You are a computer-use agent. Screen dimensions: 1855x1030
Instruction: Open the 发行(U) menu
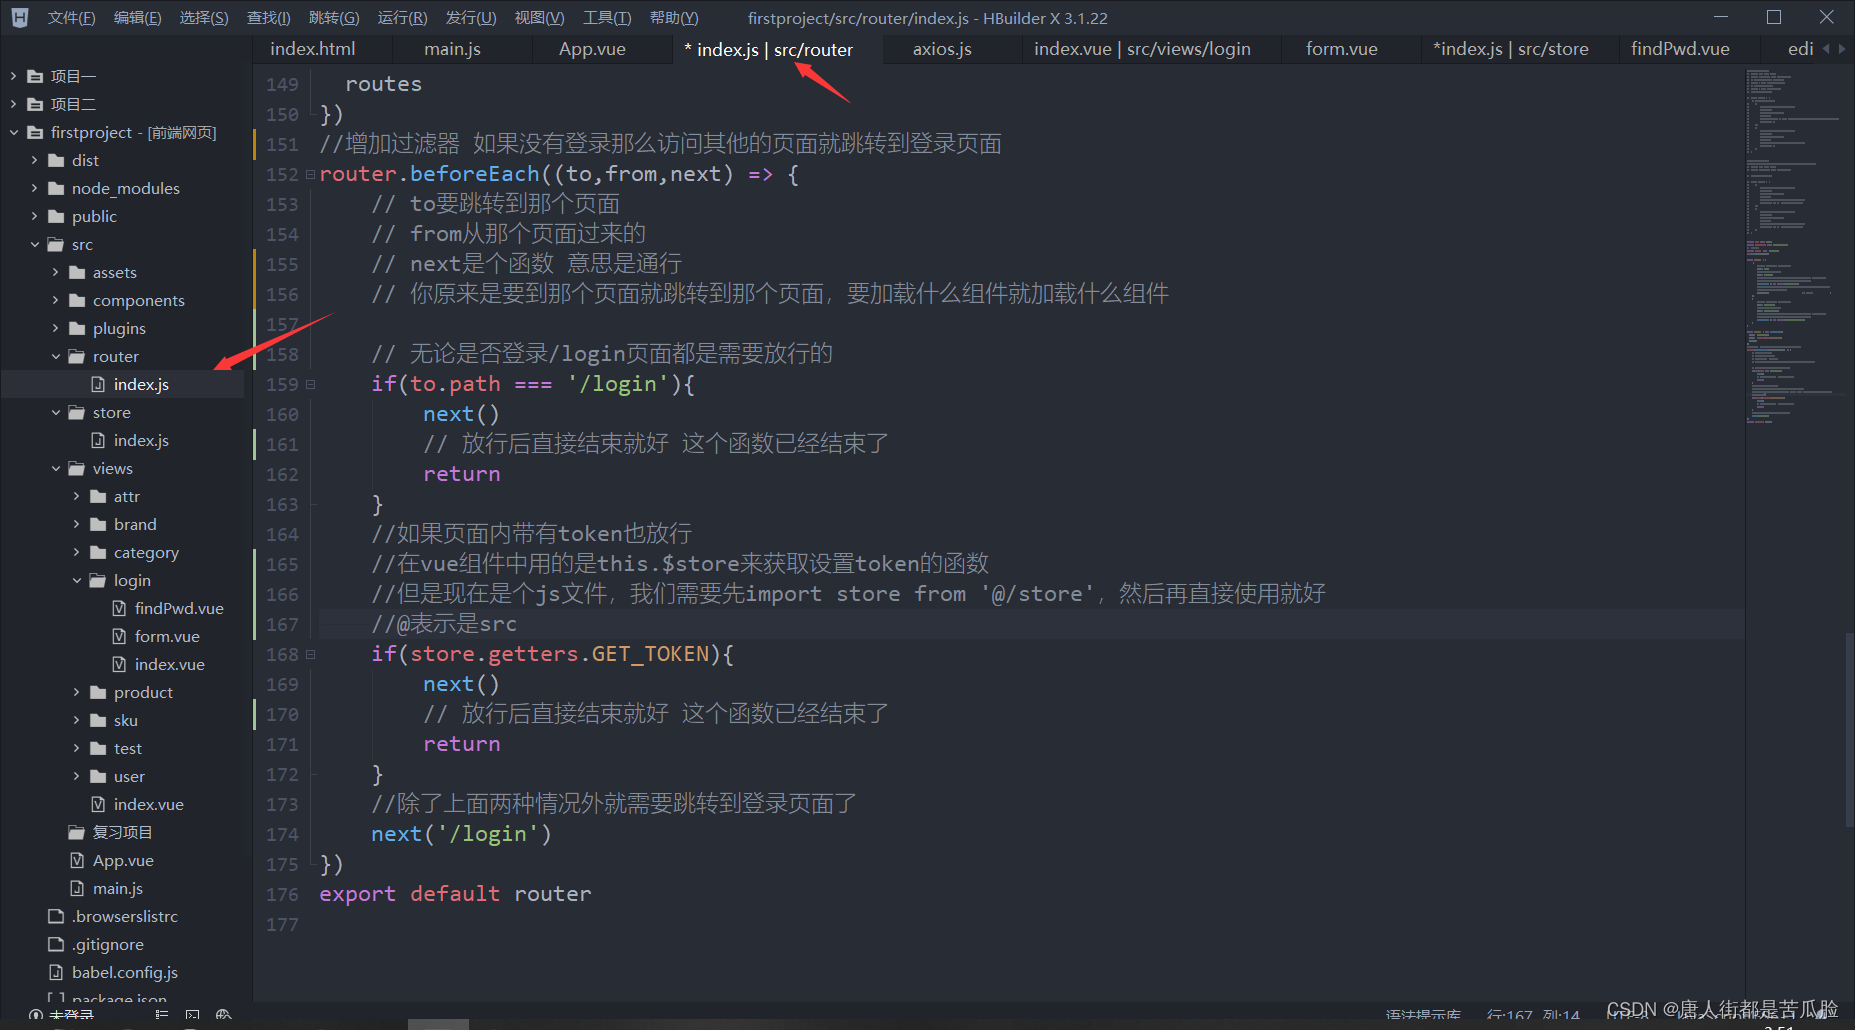pyautogui.click(x=470, y=18)
